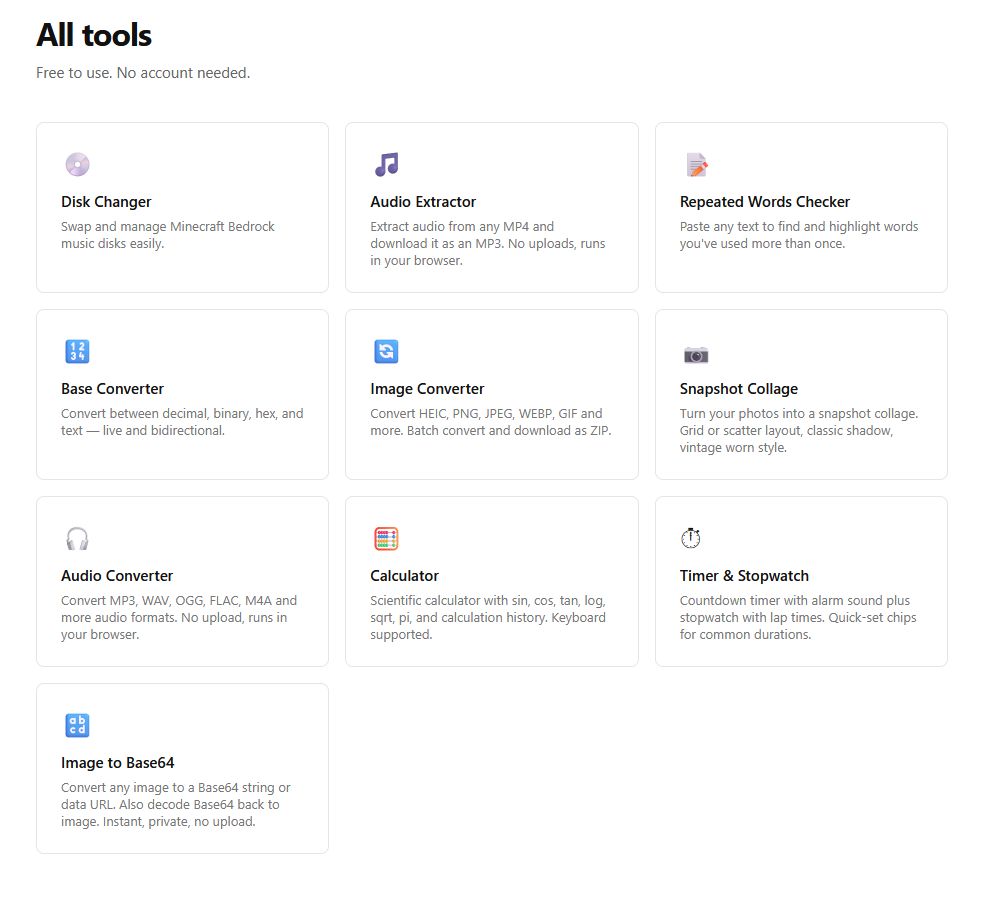This screenshot has width=1005, height=915.
Task: Open the Image Converter title link
Action: click(x=427, y=389)
